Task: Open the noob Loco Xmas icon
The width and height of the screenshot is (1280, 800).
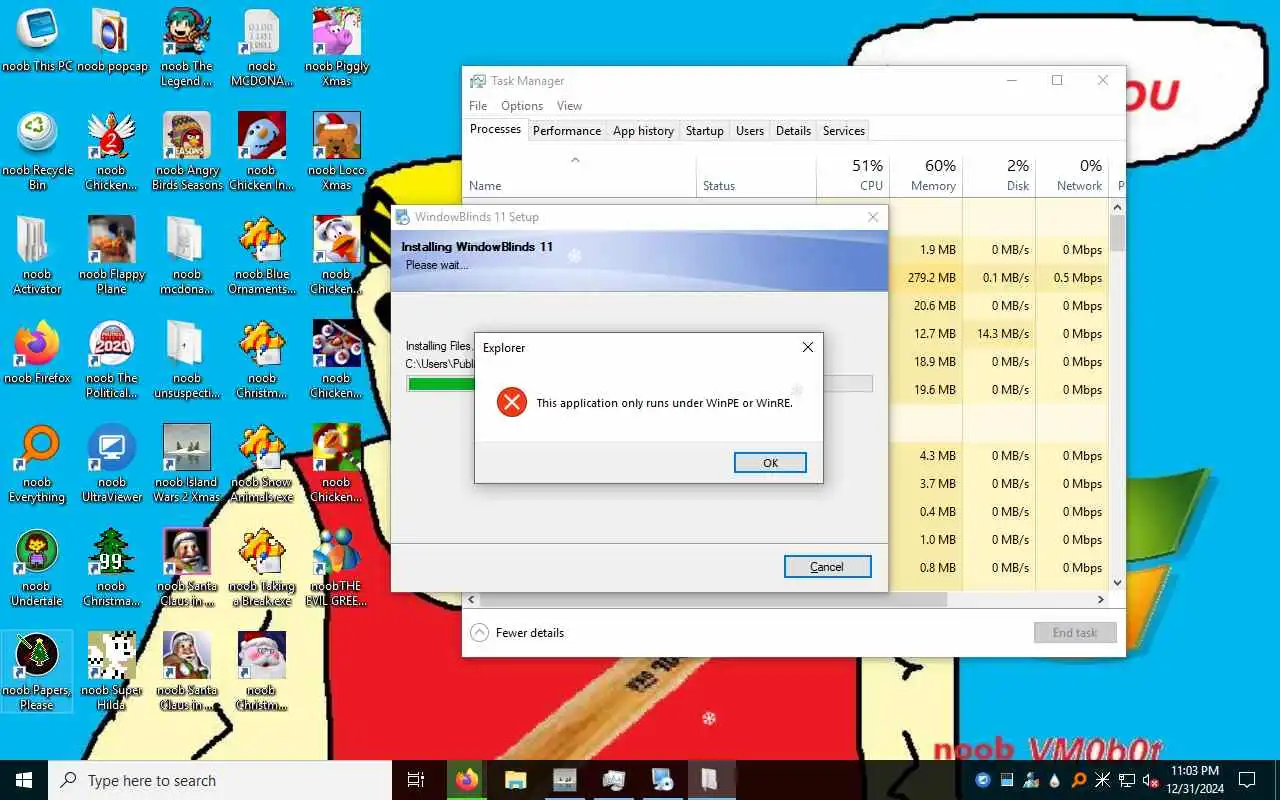Action: click(337, 151)
